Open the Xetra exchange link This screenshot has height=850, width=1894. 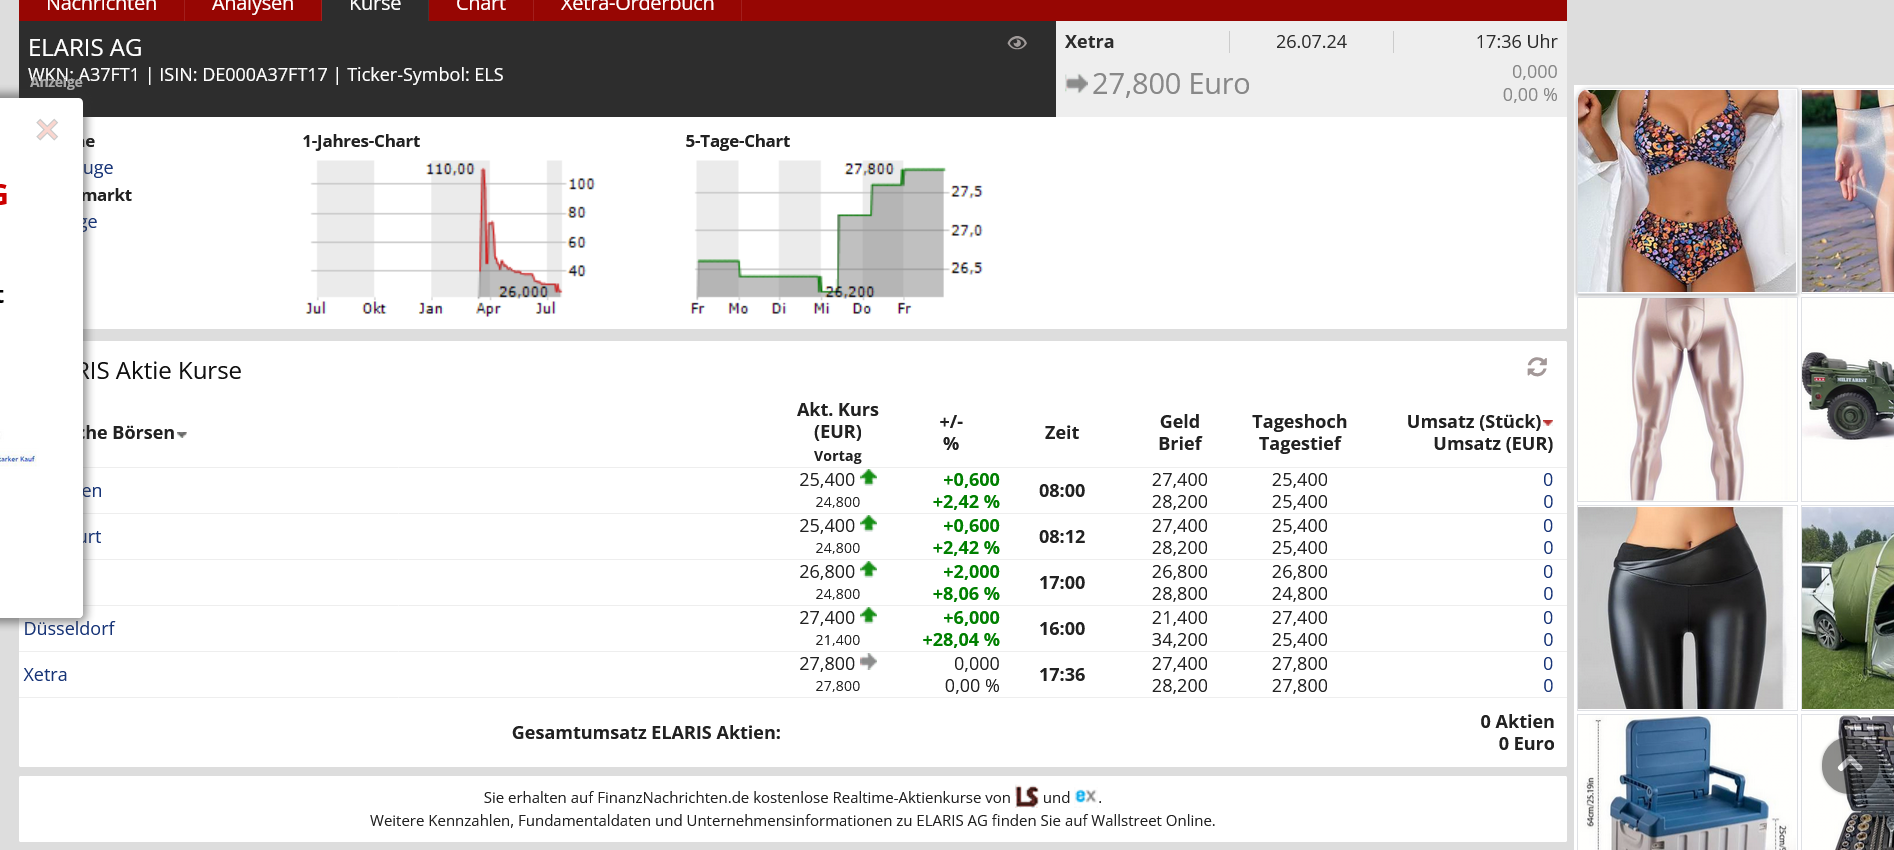click(x=45, y=674)
